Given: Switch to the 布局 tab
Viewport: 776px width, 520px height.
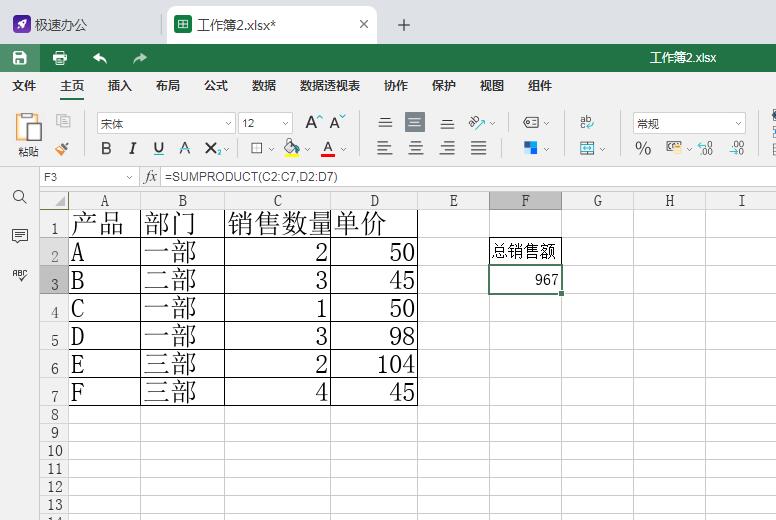Looking at the screenshot, I should click(x=168, y=86).
